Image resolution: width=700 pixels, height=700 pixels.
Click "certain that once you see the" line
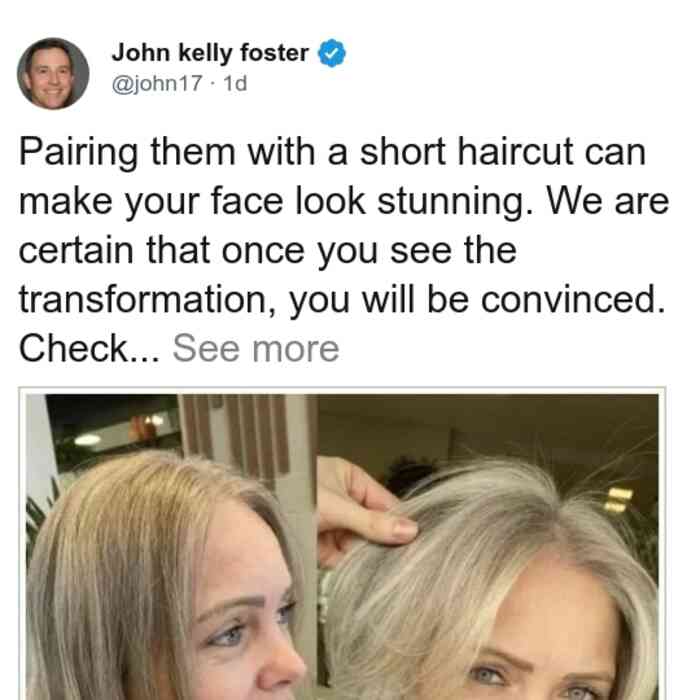click(x=268, y=251)
